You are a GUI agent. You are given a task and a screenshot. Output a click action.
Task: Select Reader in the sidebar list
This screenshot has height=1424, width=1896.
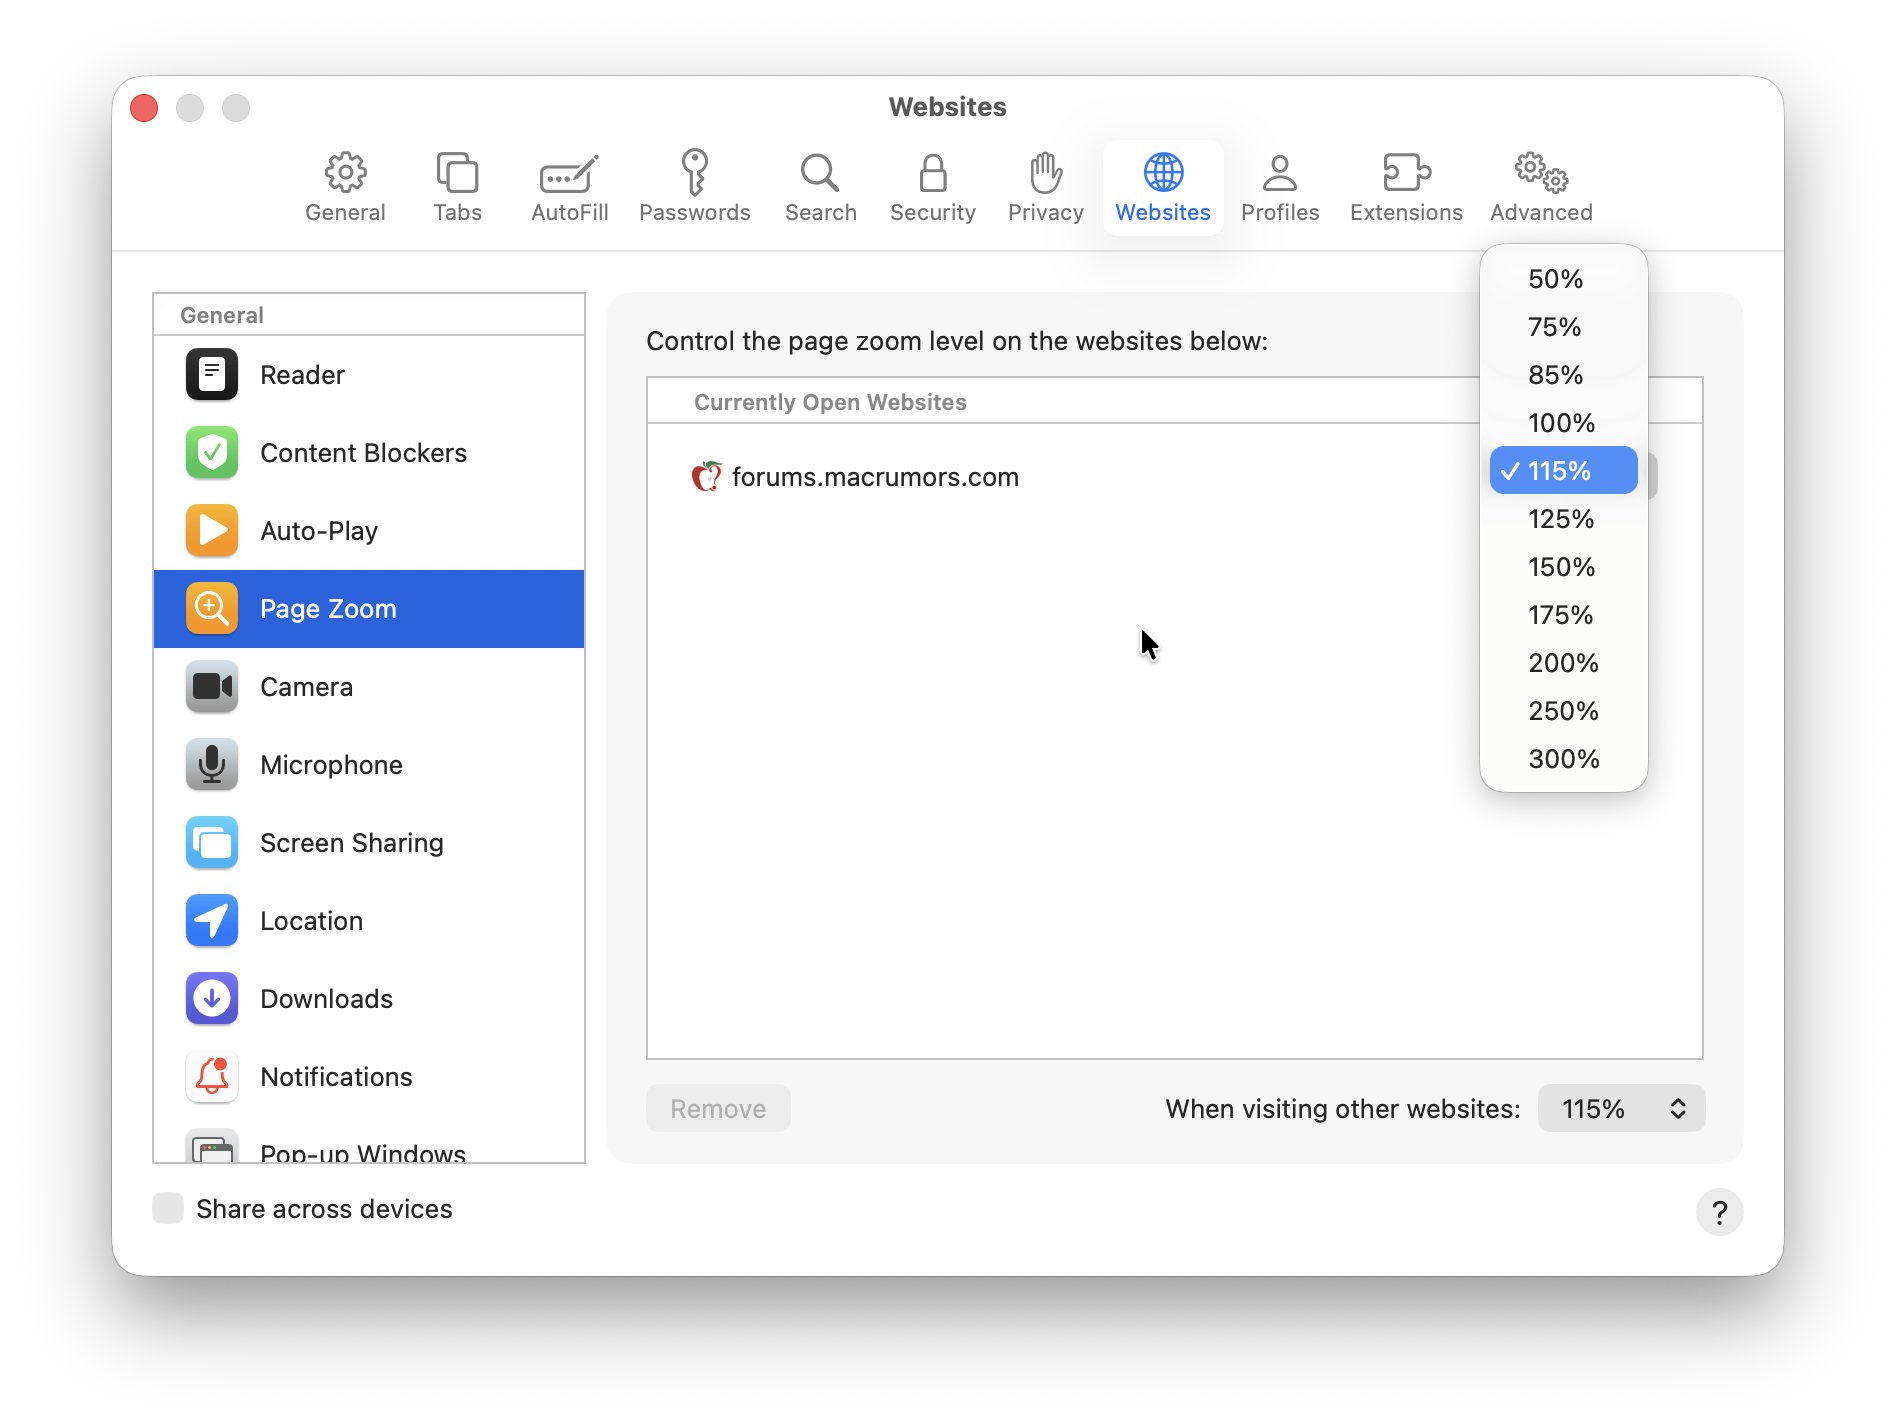[369, 374]
